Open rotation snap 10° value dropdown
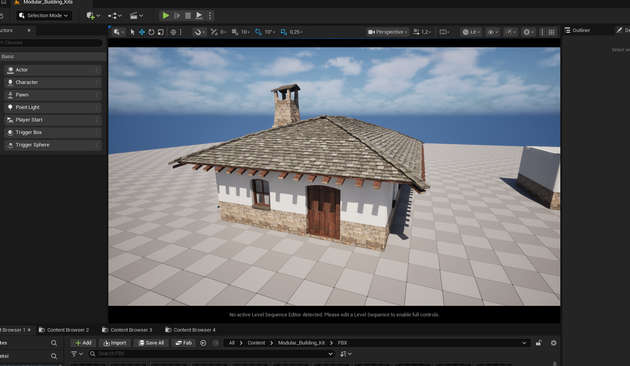 (x=269, y=32)
